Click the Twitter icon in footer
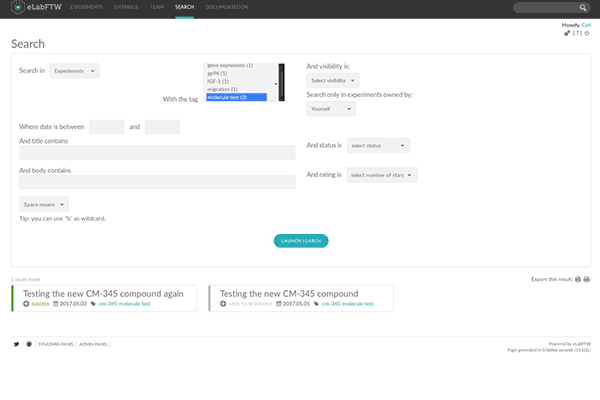 (16, 343)
